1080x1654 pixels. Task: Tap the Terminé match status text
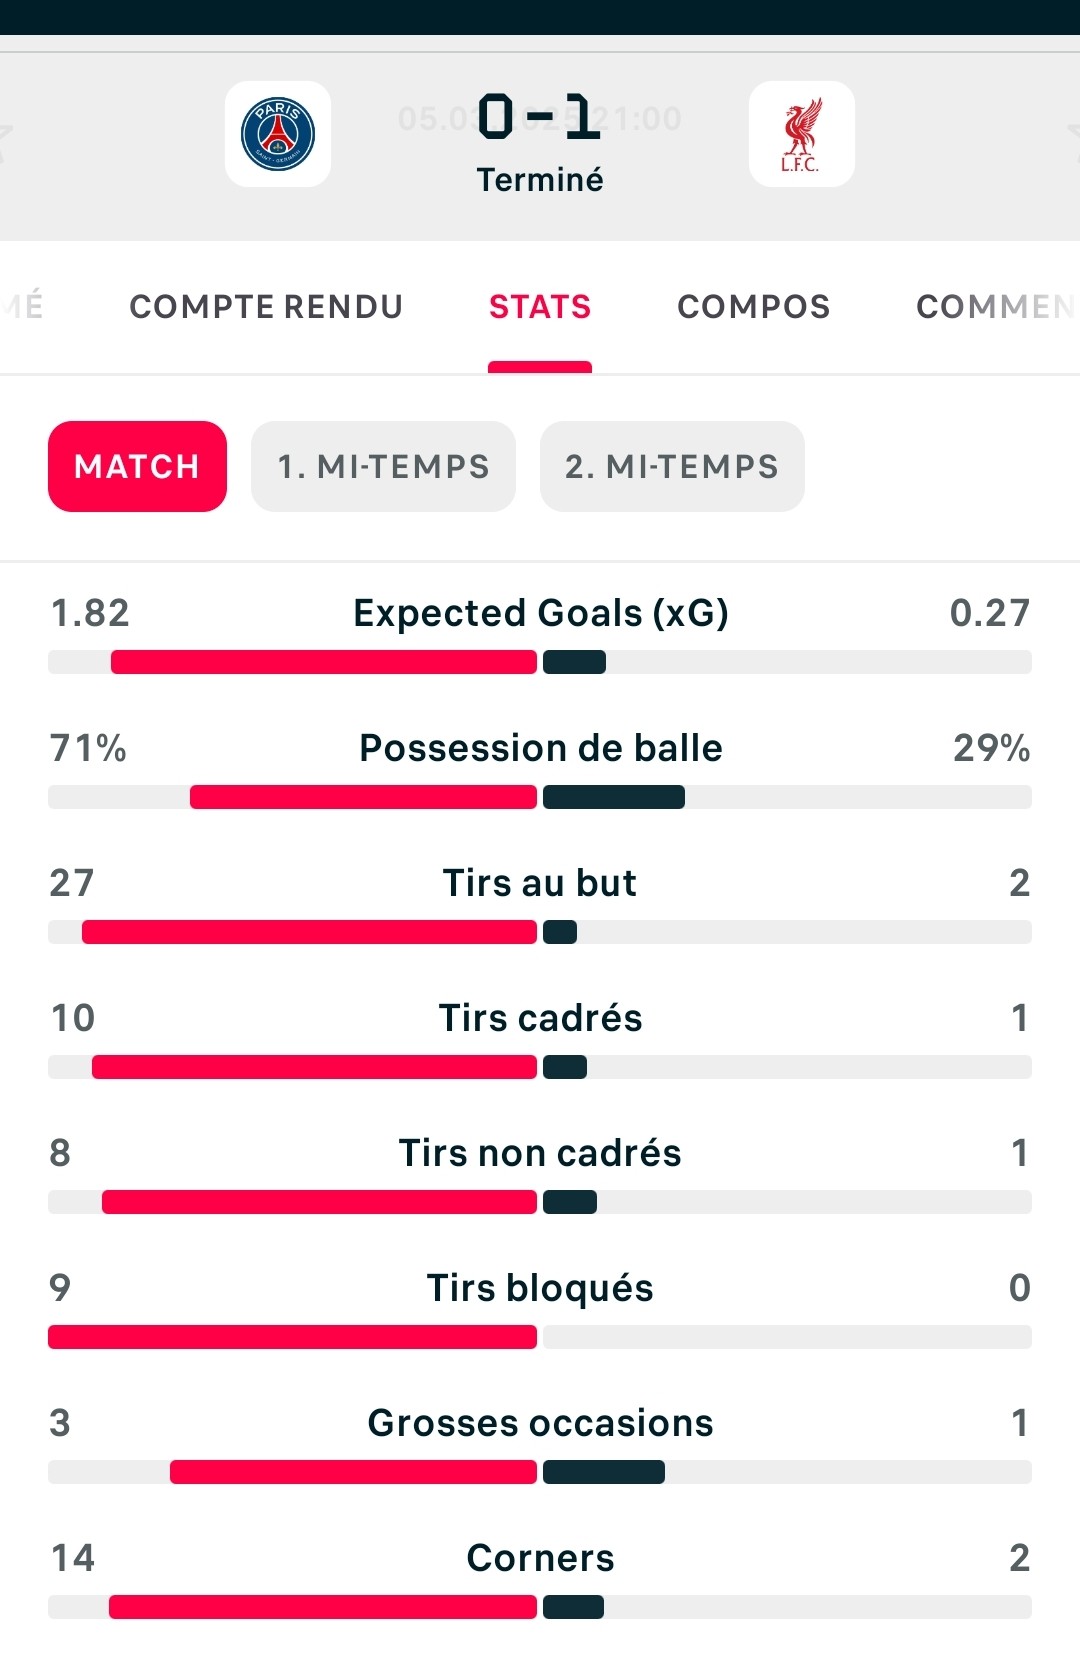point(540,180)
